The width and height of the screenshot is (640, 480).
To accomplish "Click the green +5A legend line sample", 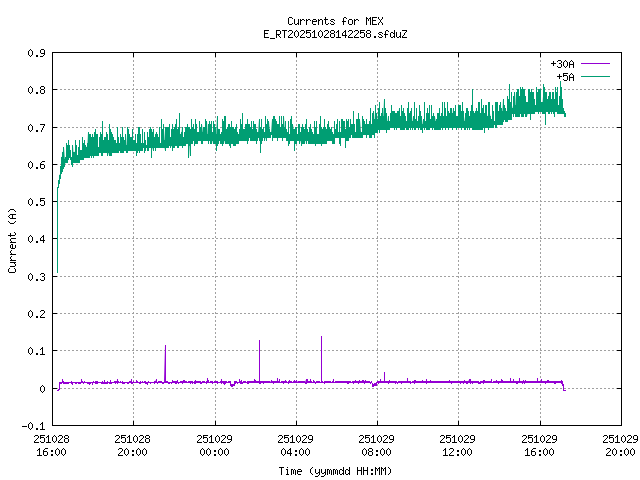I will pos(594,75).
